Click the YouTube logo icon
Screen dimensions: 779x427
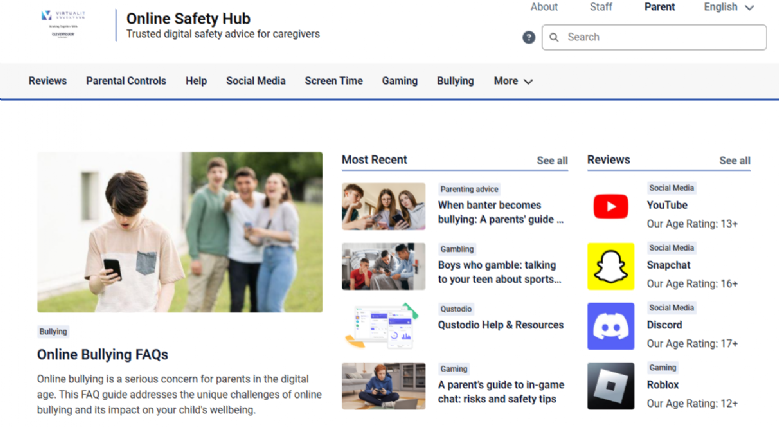click(x=610, y=207)
